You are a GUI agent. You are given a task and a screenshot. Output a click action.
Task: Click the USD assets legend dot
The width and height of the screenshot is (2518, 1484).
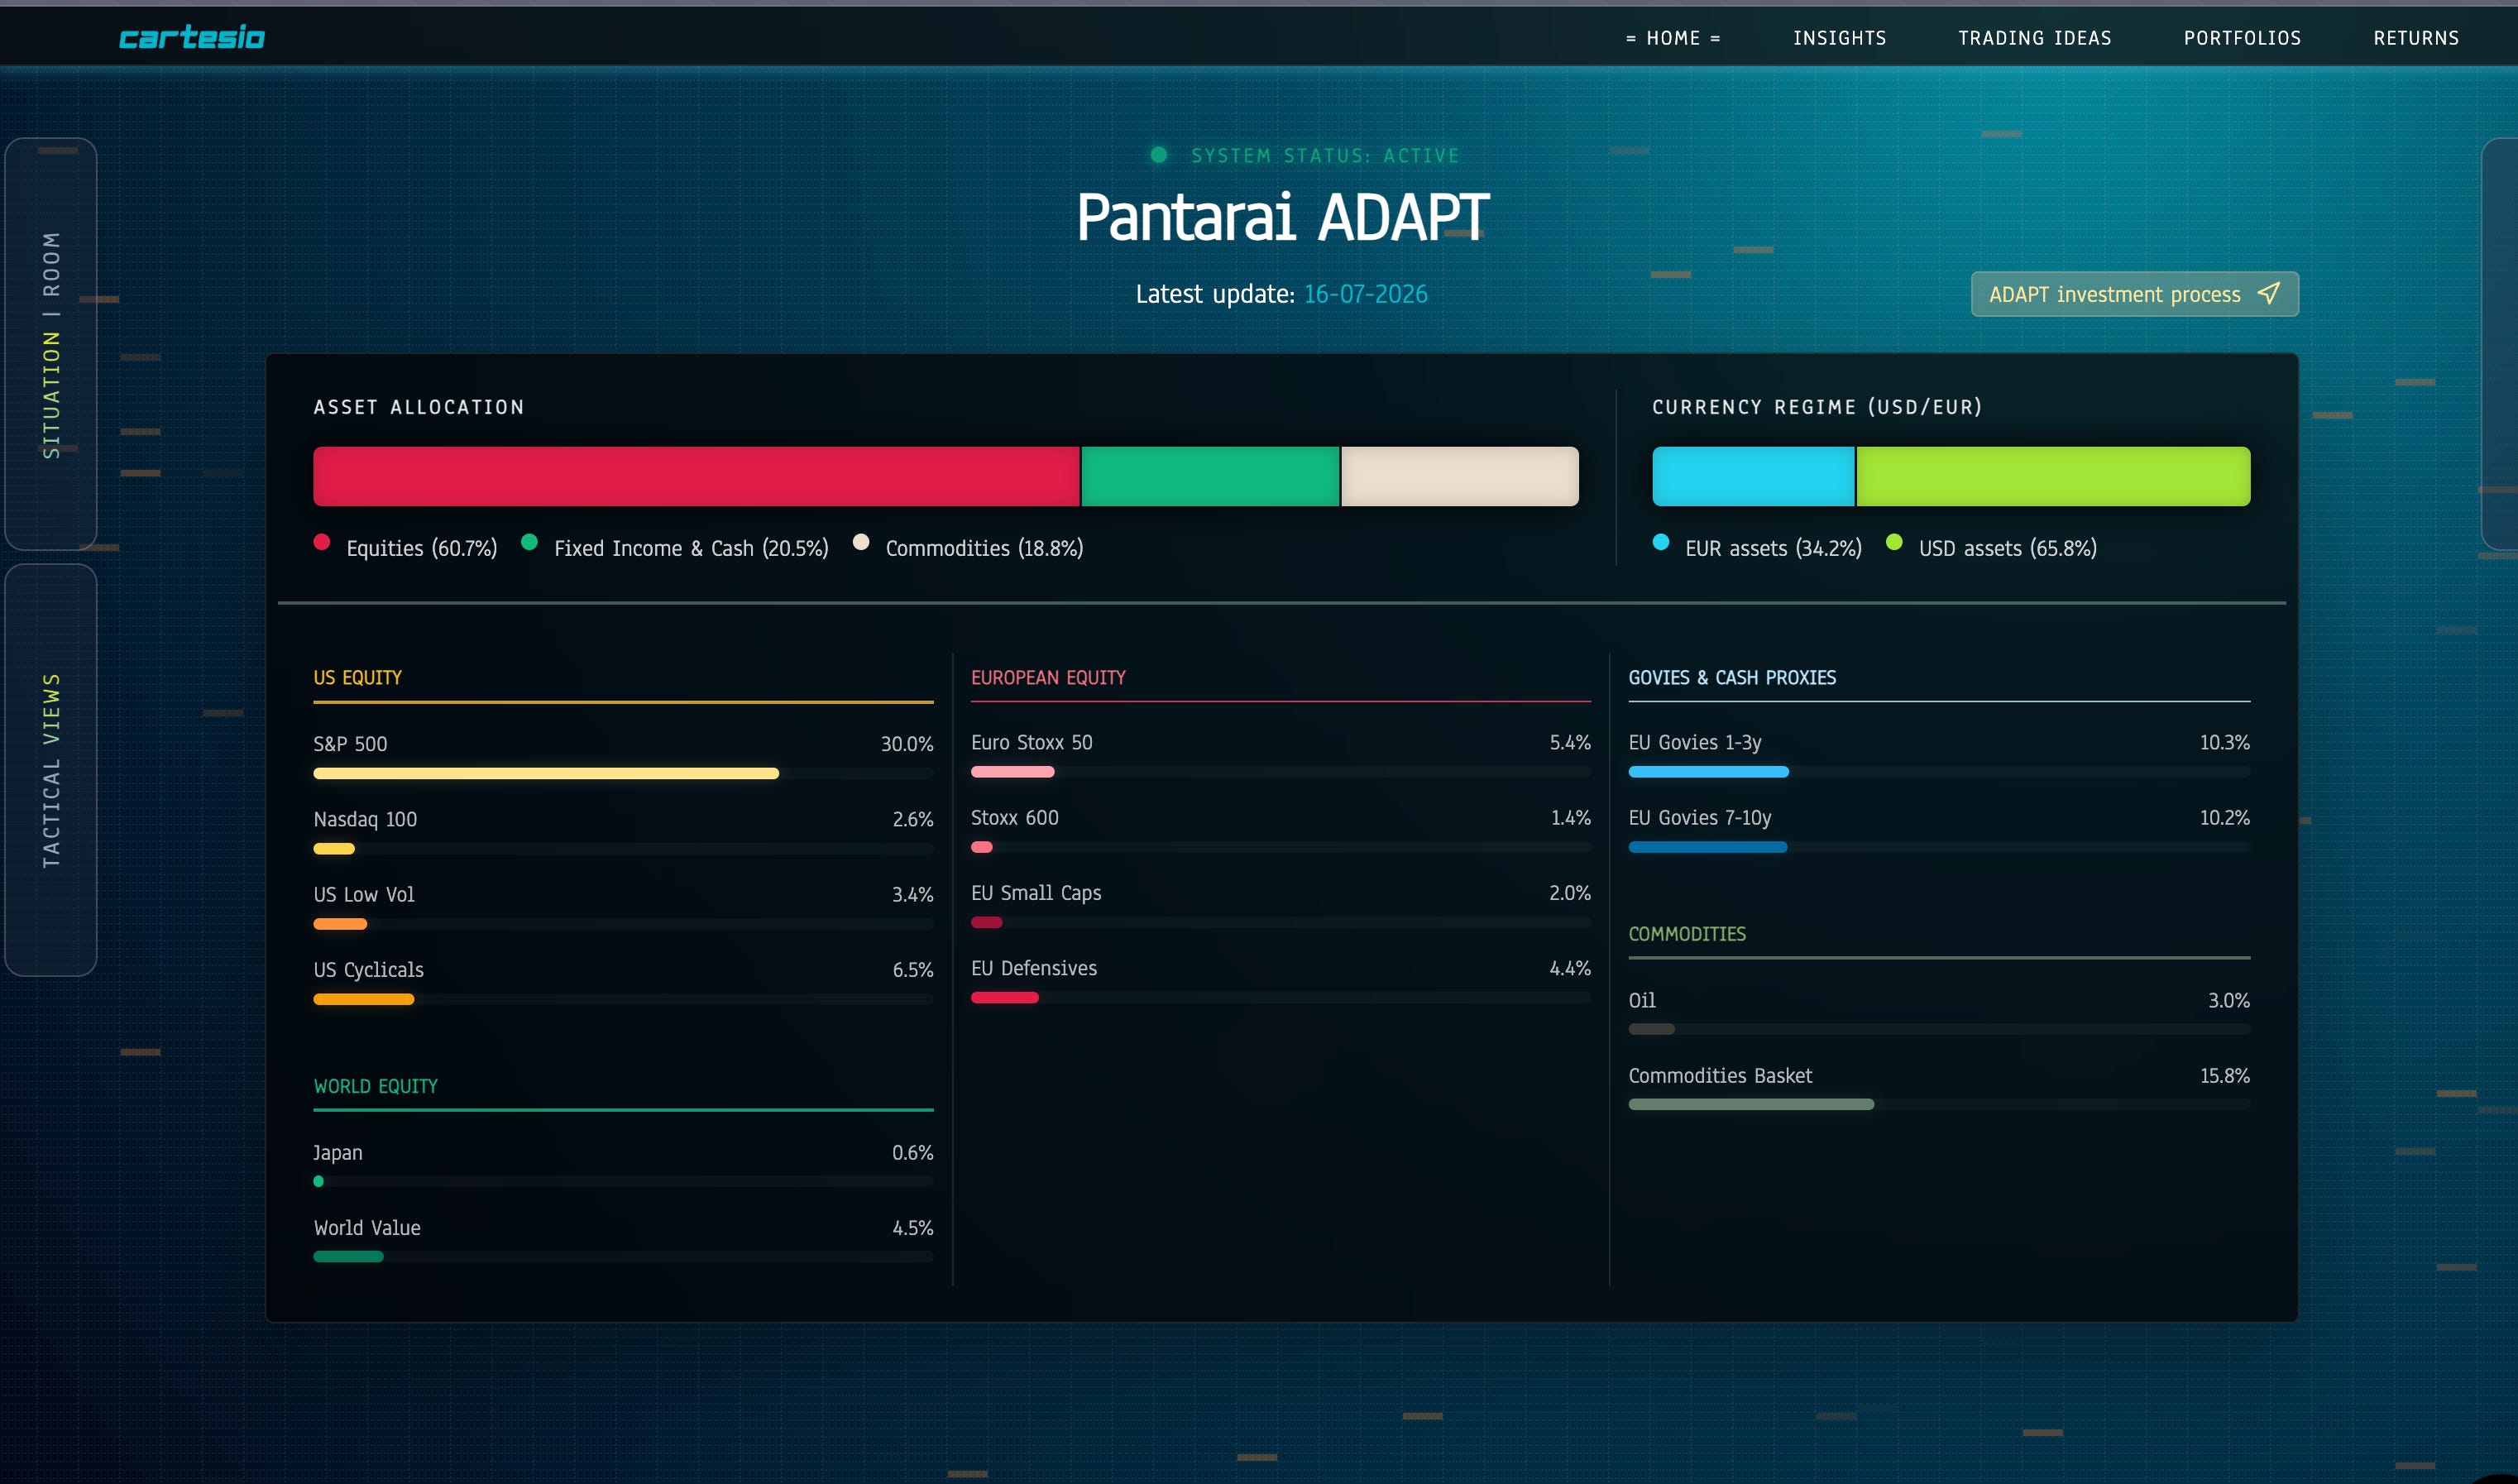(1894, 542)
